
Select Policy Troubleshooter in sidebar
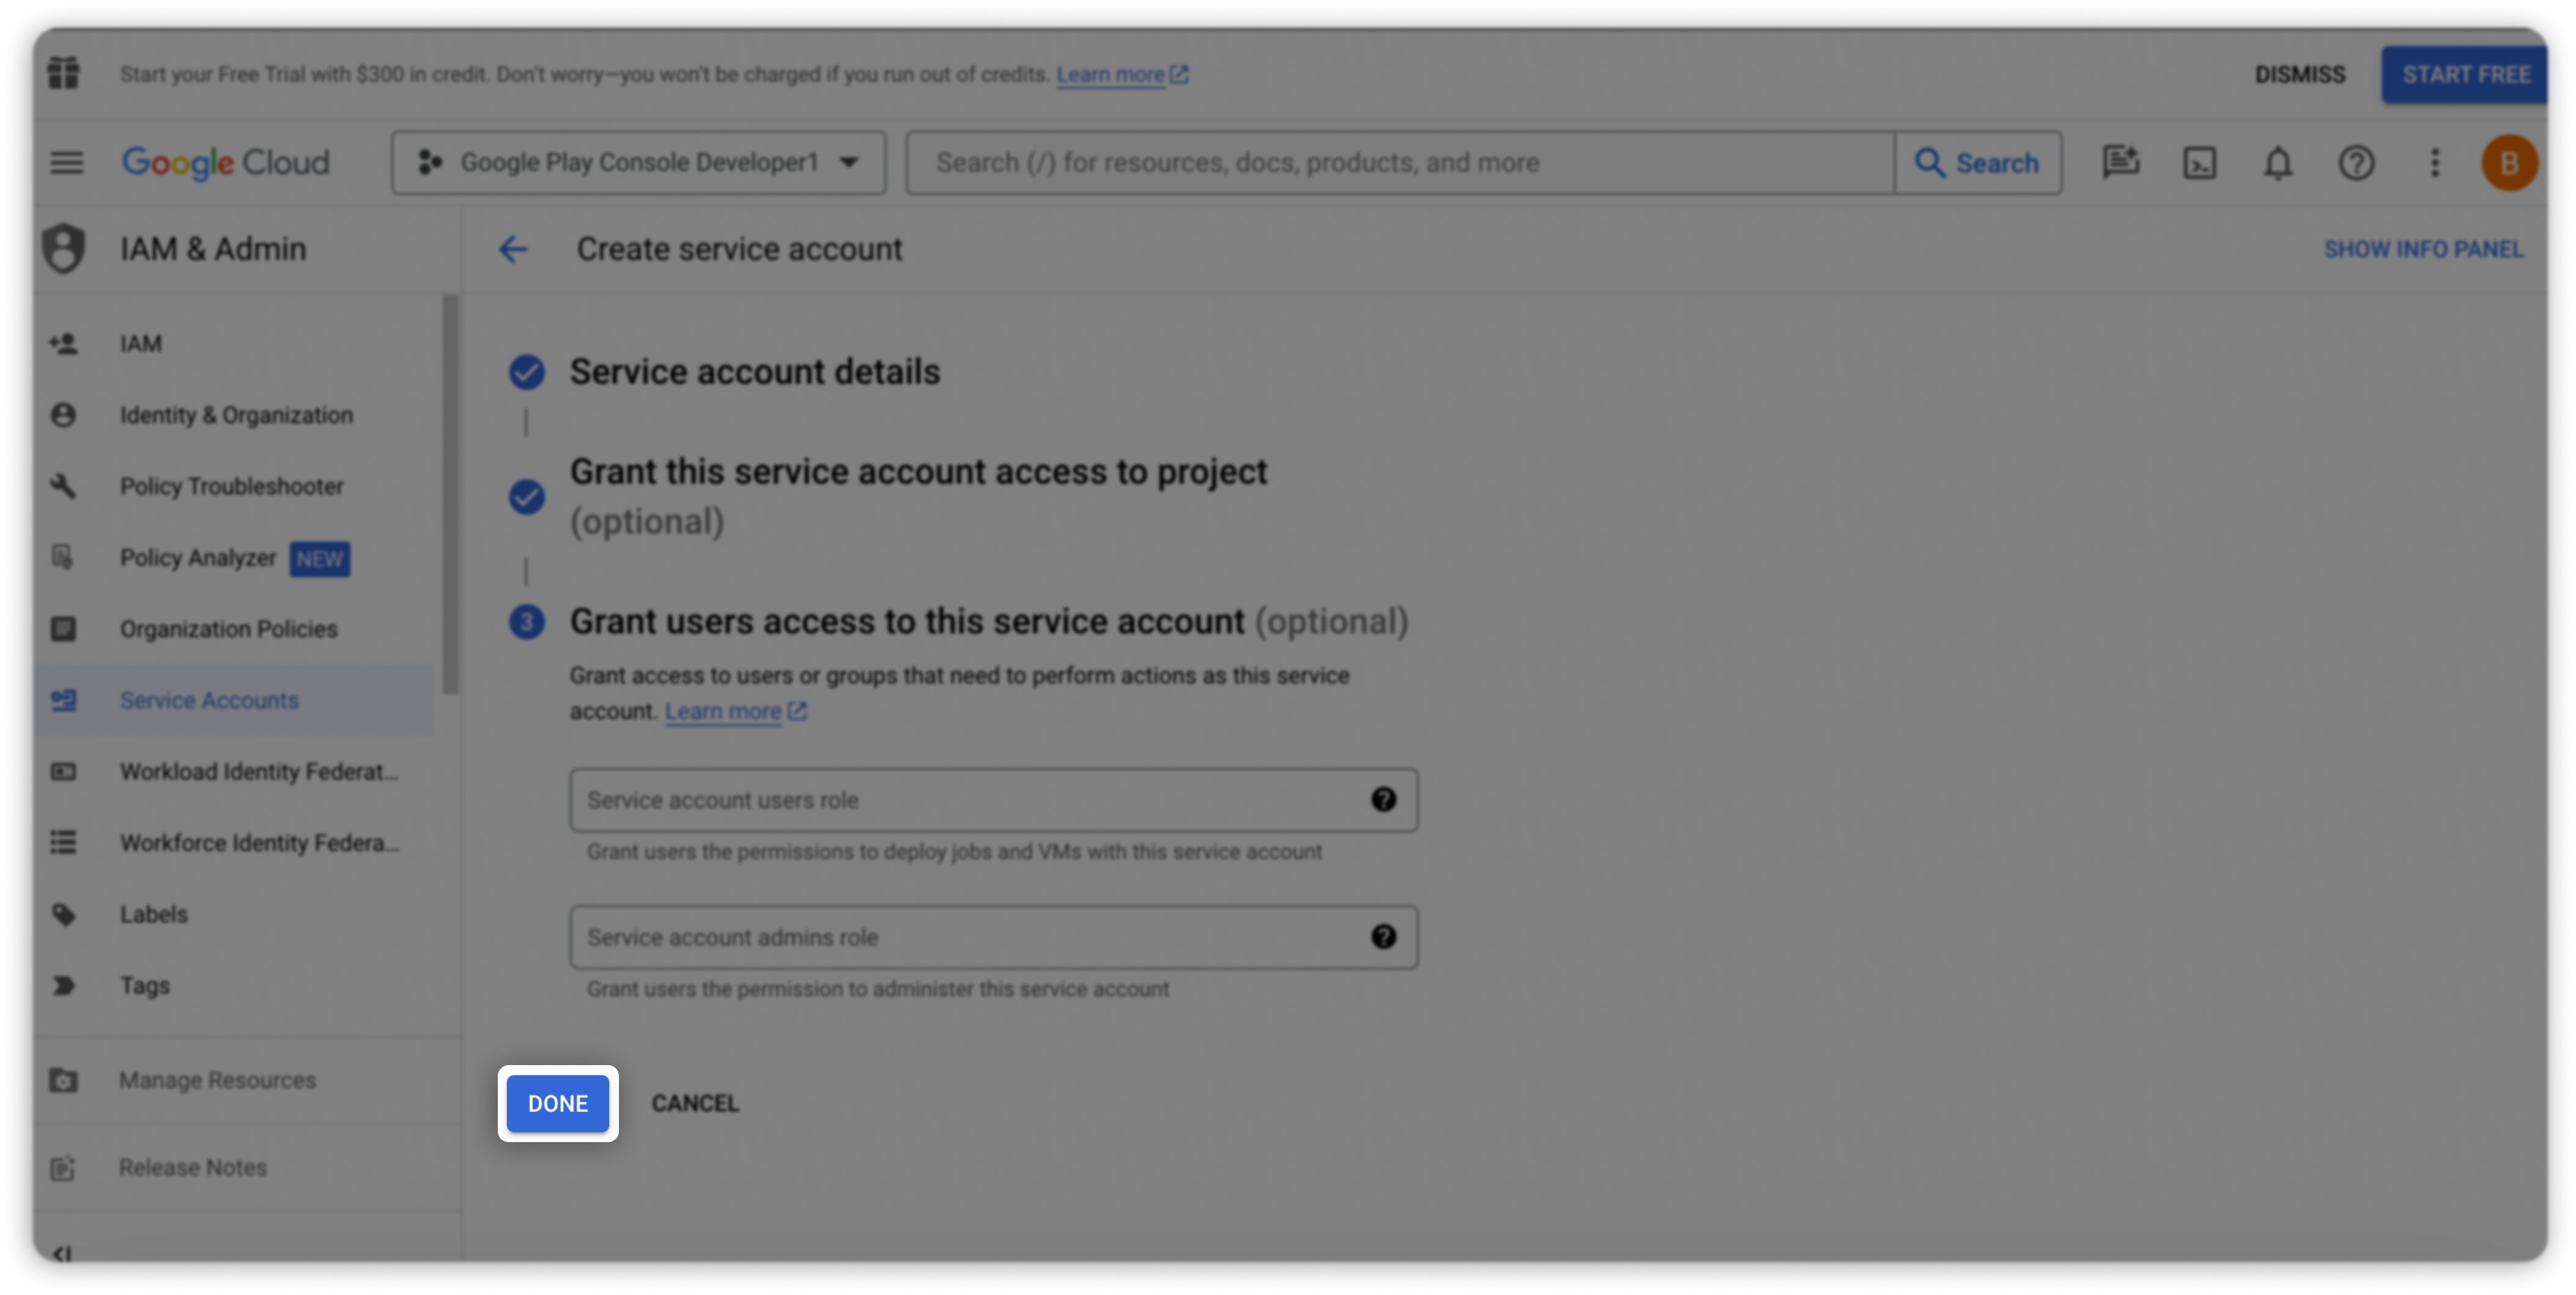click(x=231, y=486)
